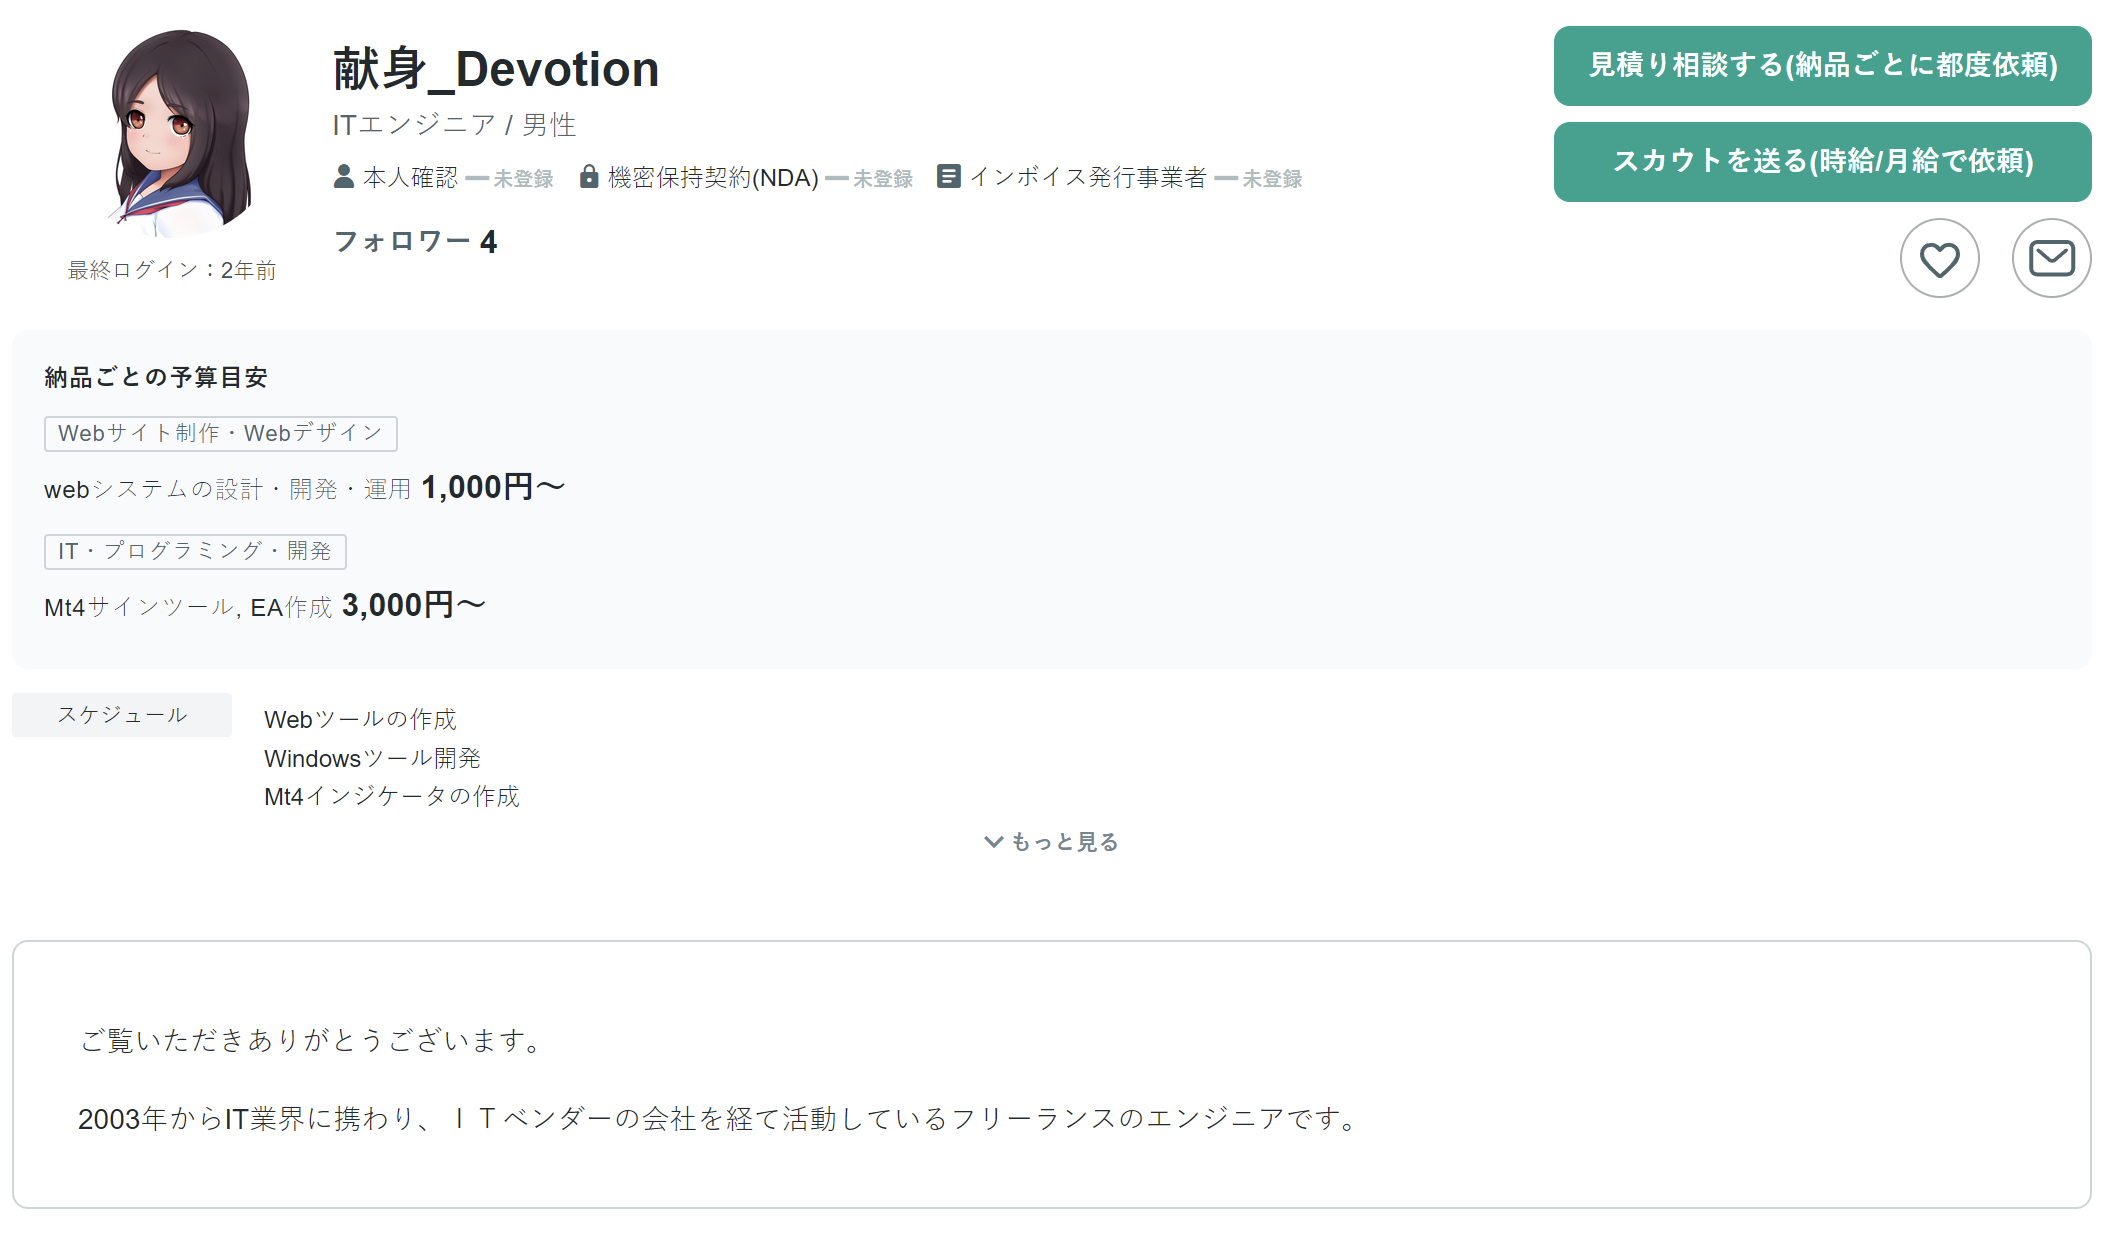2108x1236 pixels.
Task: Click the フォロワー 4 count
Action: (415, 240)
